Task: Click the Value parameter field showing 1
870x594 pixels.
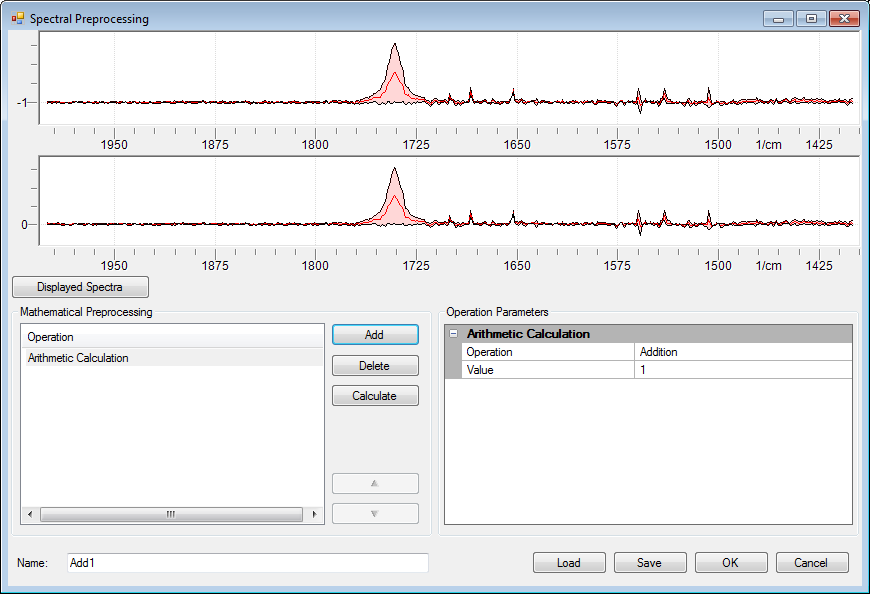Action: pos(743,370)
